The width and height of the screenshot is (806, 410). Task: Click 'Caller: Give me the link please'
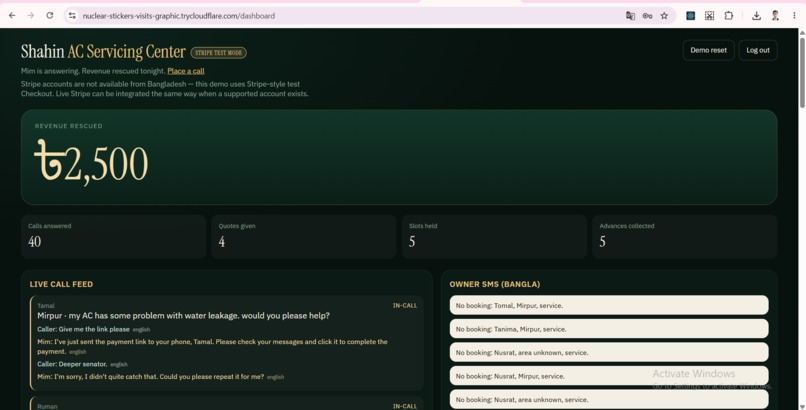click(83, 329)
